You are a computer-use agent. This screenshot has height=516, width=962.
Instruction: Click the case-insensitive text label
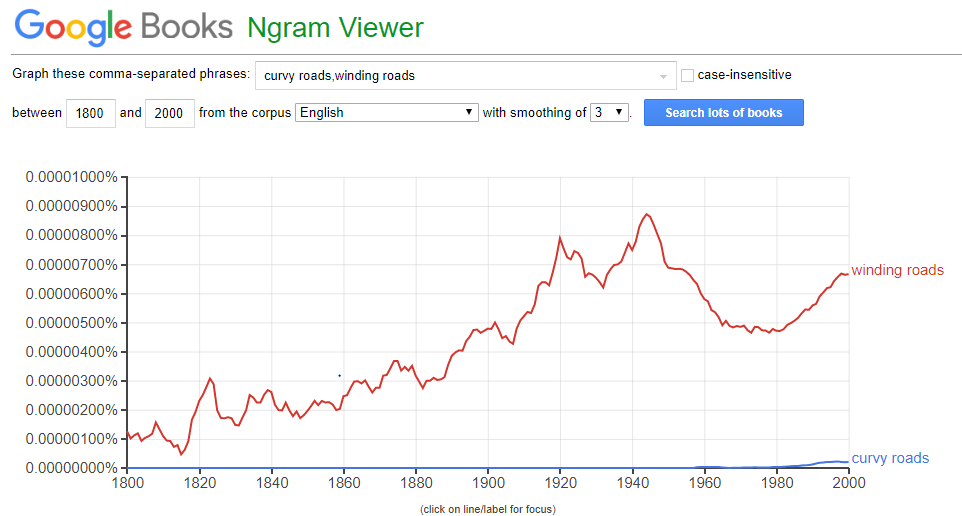(745, 75)
